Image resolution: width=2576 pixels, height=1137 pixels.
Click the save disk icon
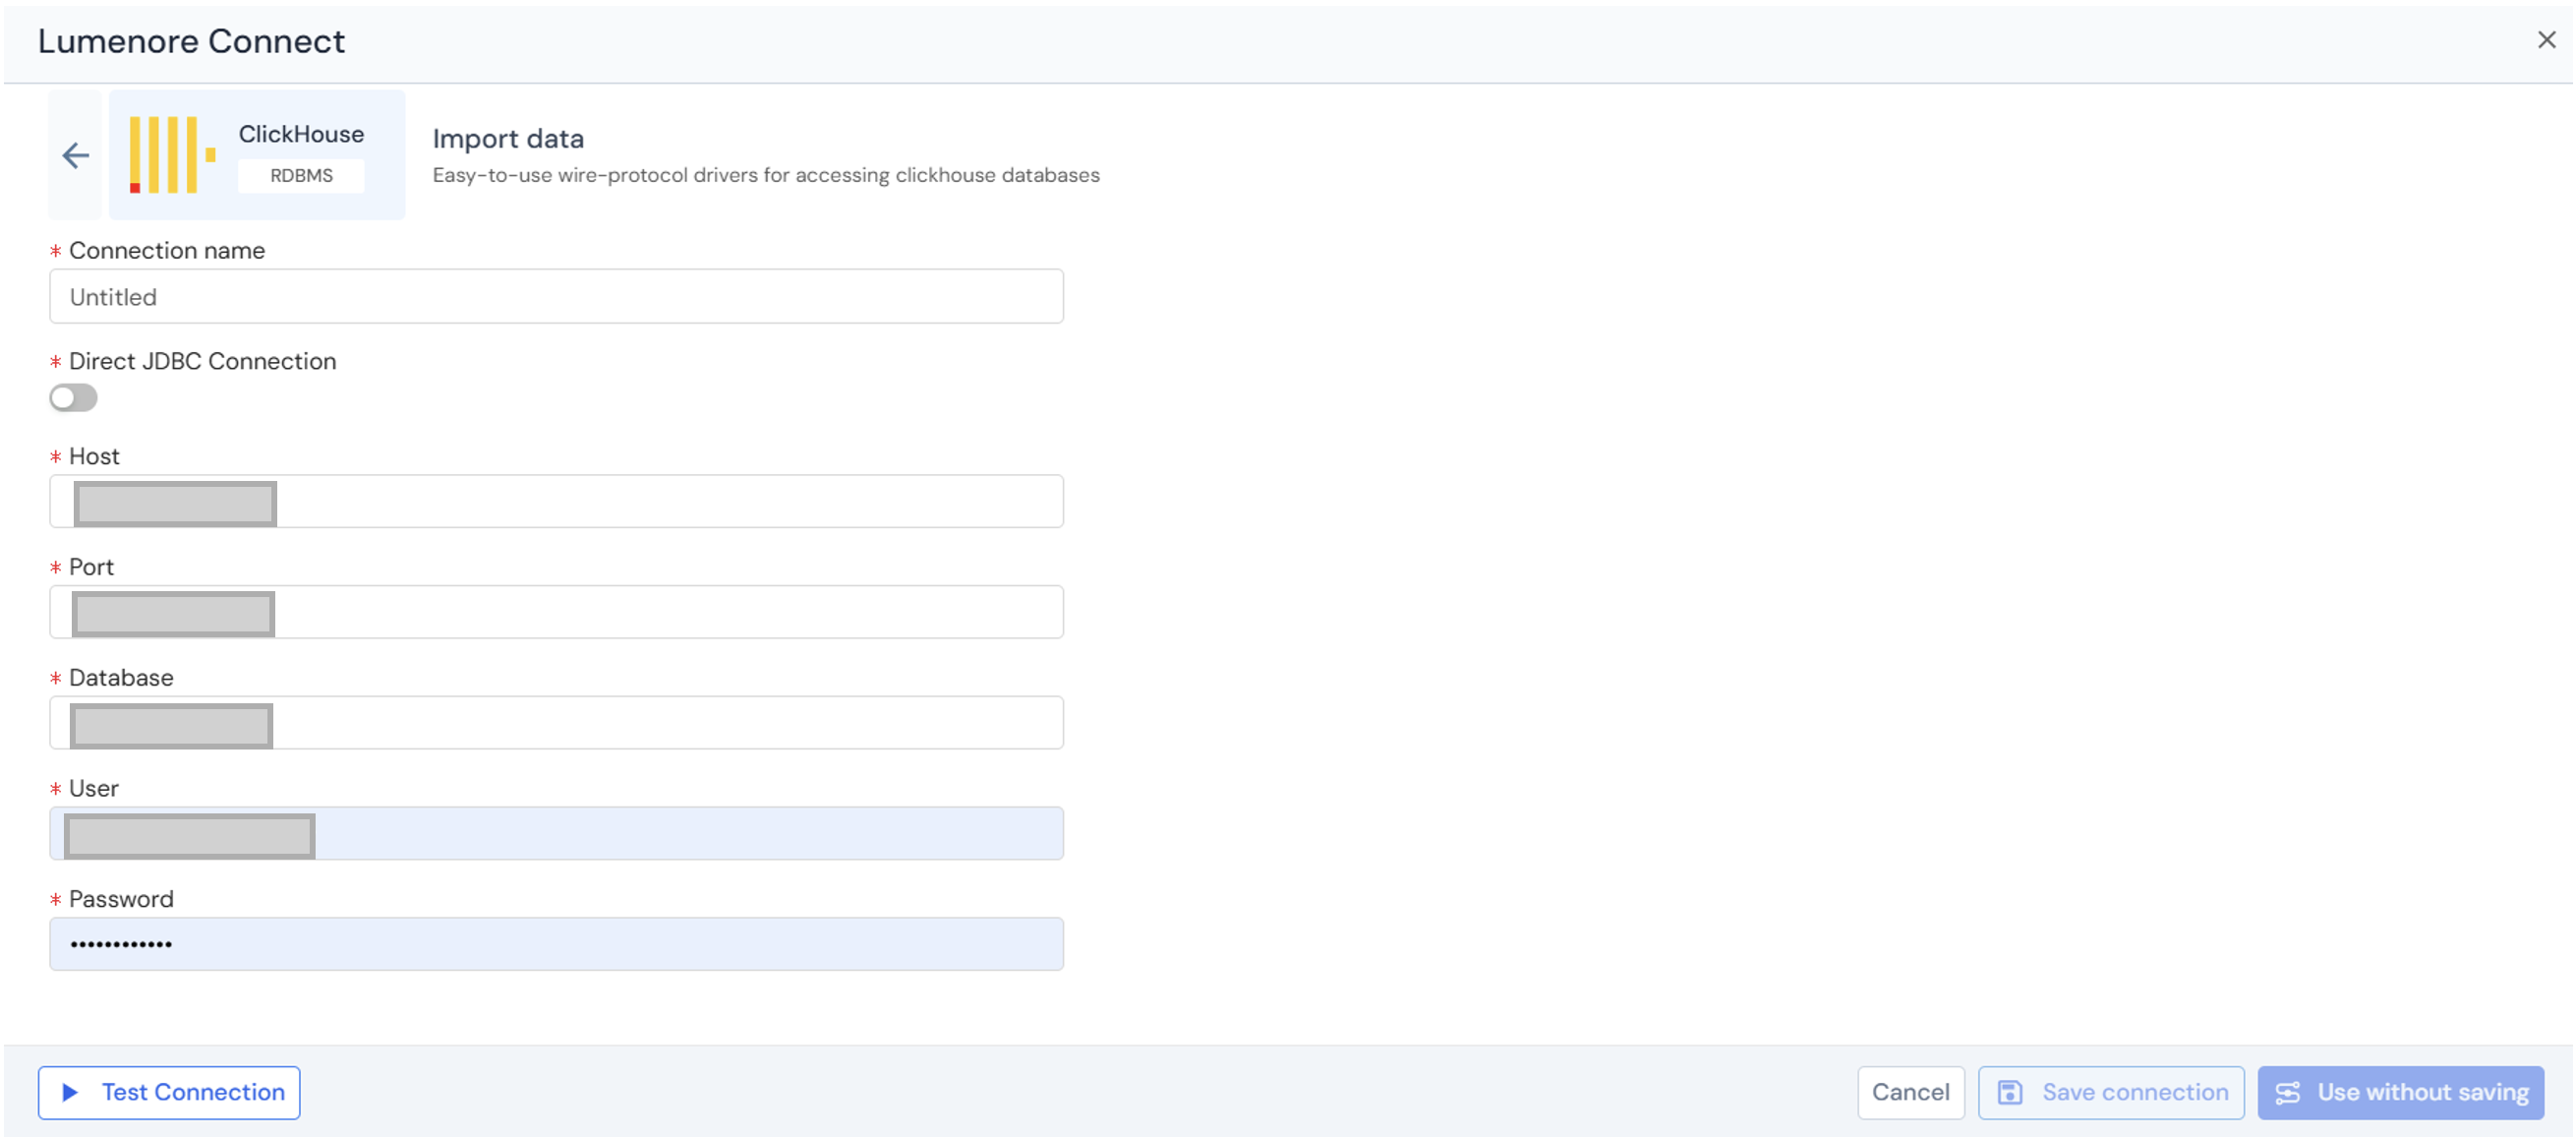point(2010,1092)
